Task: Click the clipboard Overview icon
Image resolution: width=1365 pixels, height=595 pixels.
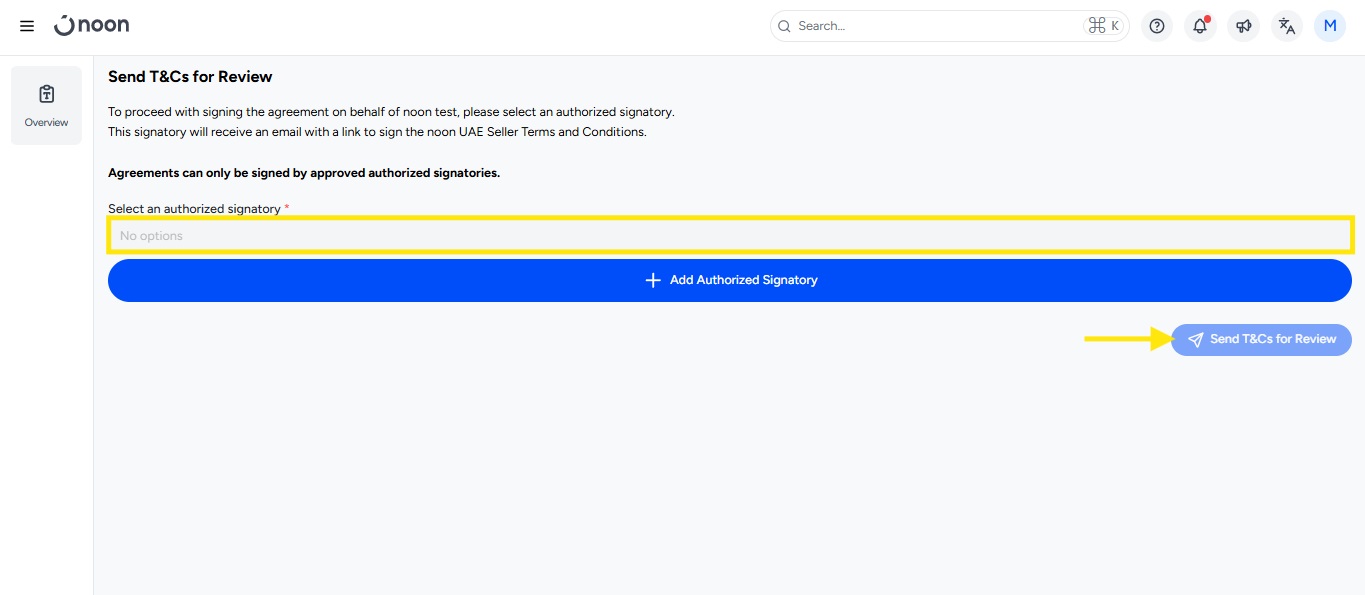Action: click(x=46, y=94)
